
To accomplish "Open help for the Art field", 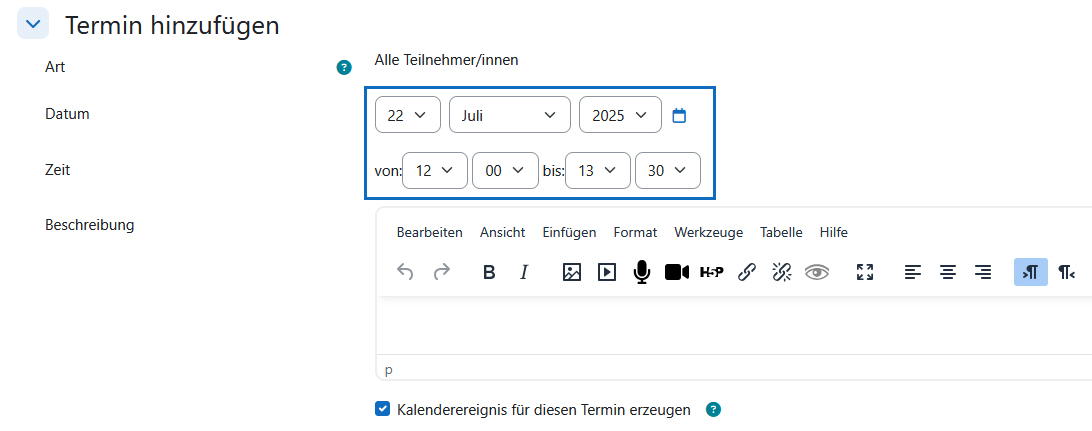I will (x=343, y=68).
